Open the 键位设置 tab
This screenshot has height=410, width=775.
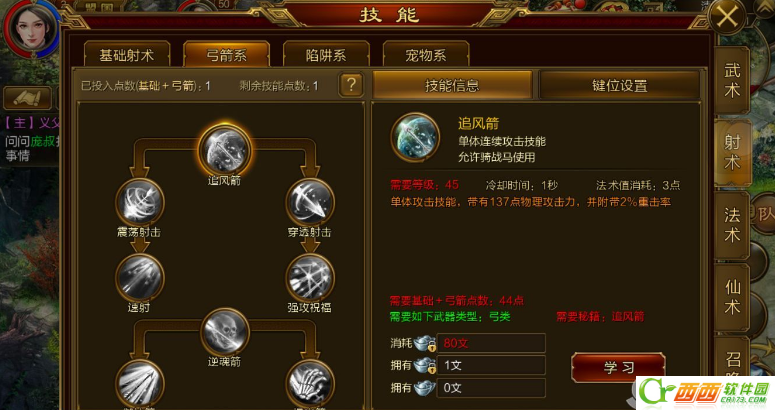tap(619, 85)
